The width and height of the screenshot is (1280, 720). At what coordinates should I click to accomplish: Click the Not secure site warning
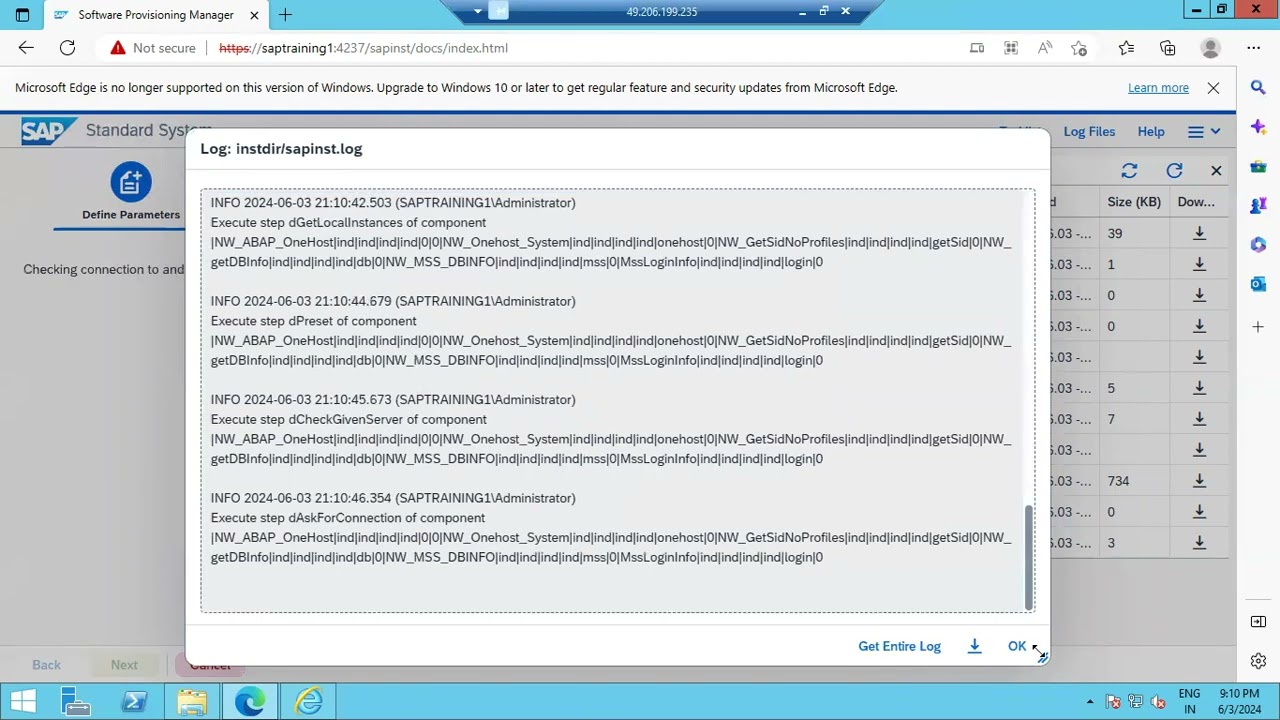pos(154,48)
